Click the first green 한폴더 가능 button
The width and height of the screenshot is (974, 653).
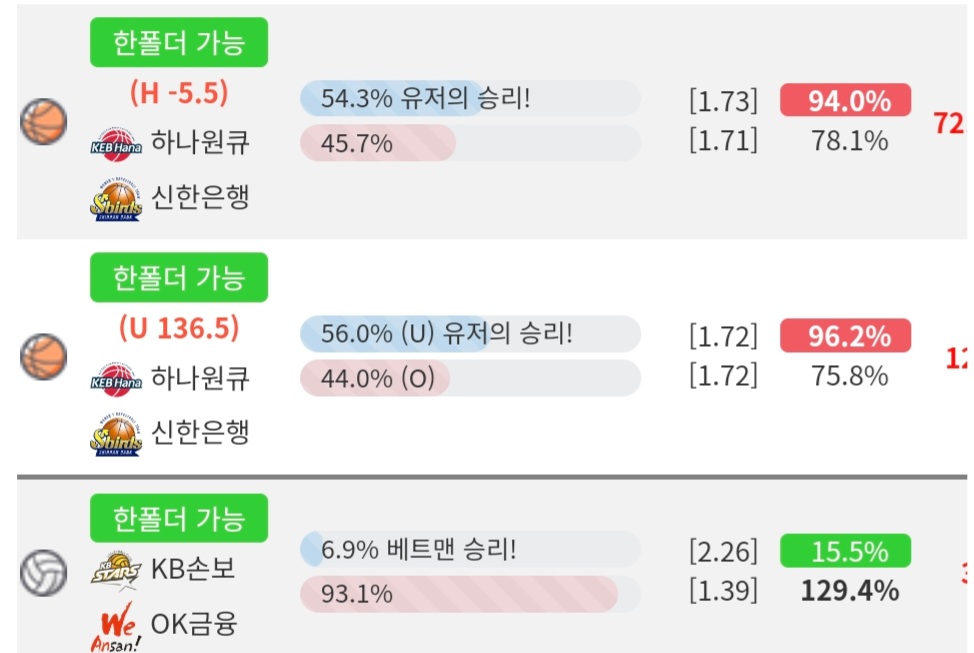click(179, 42)
